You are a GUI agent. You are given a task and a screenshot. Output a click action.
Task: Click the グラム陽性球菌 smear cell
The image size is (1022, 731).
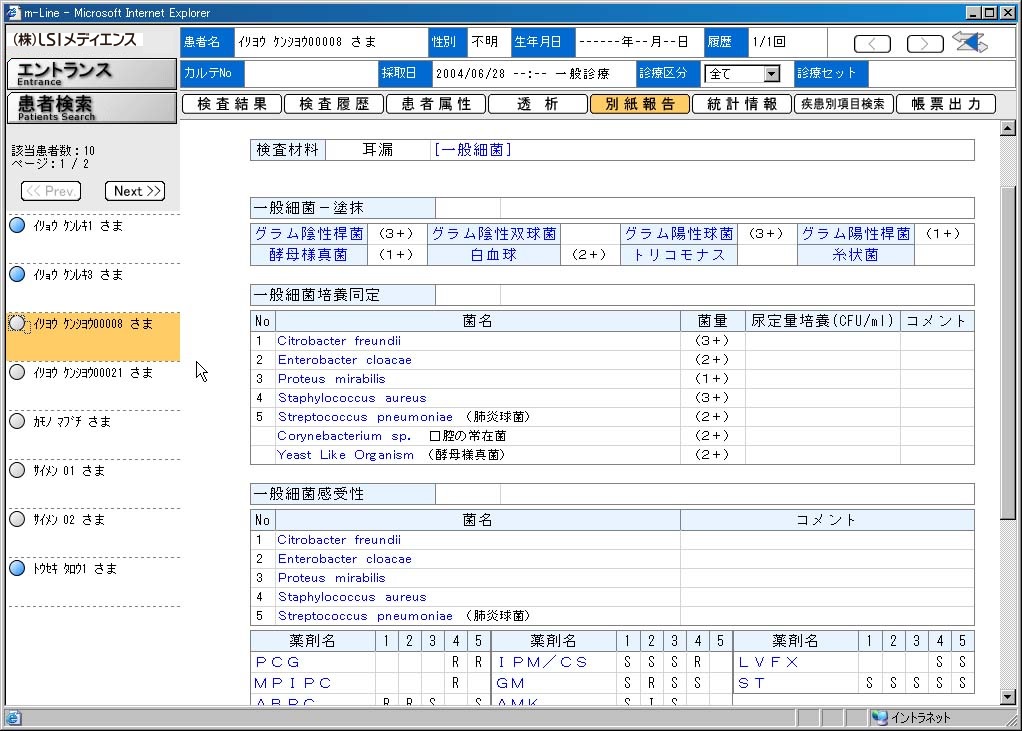point(679,234)
